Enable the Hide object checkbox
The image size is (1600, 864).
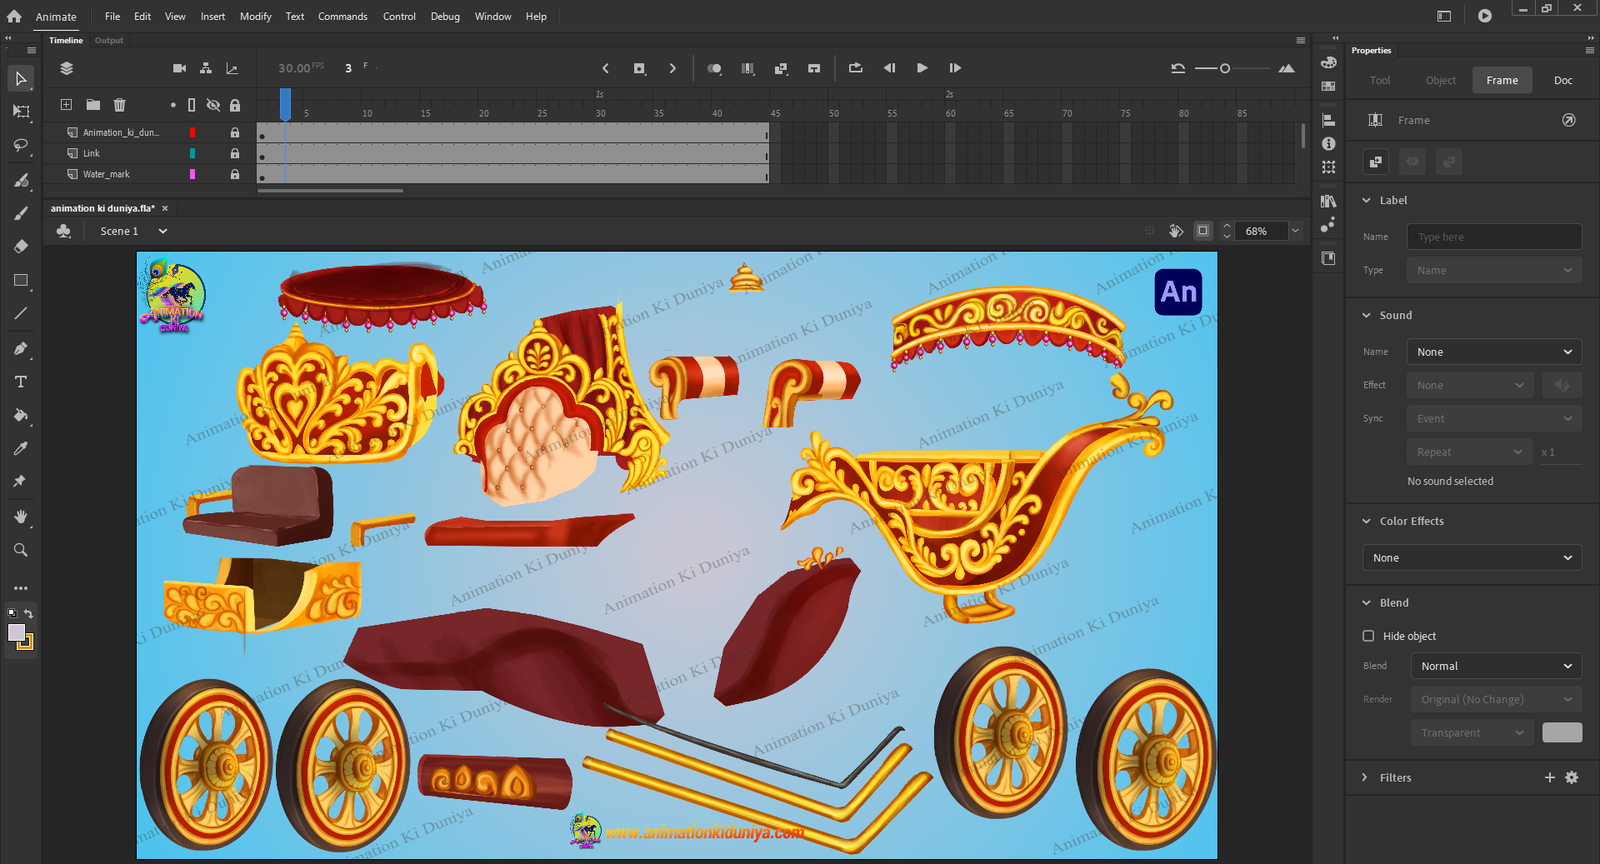[1368, 636]
